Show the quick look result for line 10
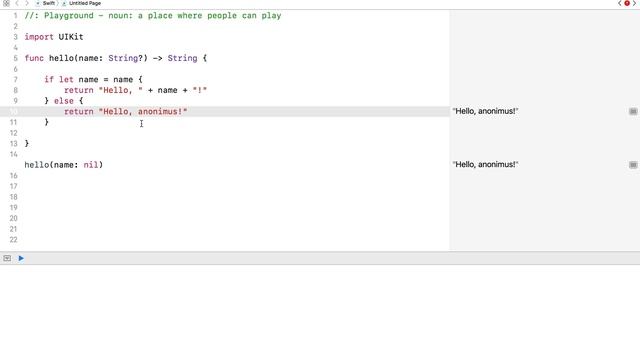Image resolution: width=640 pixels, height=360 pixels. (x=633, y=111)
